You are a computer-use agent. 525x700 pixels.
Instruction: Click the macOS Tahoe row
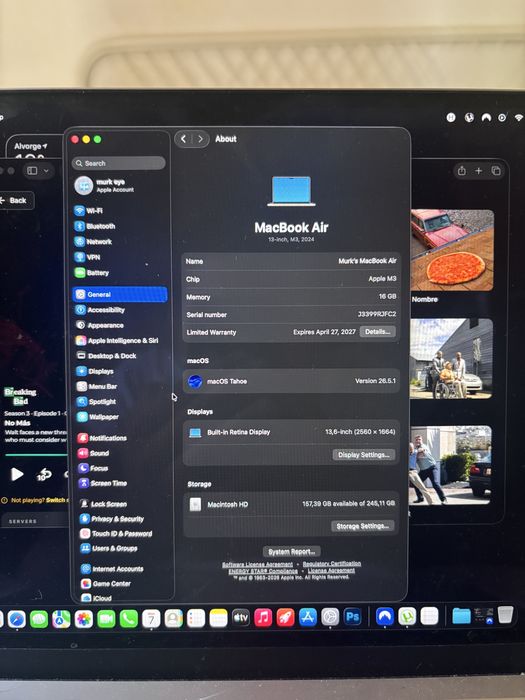[291, 381]
